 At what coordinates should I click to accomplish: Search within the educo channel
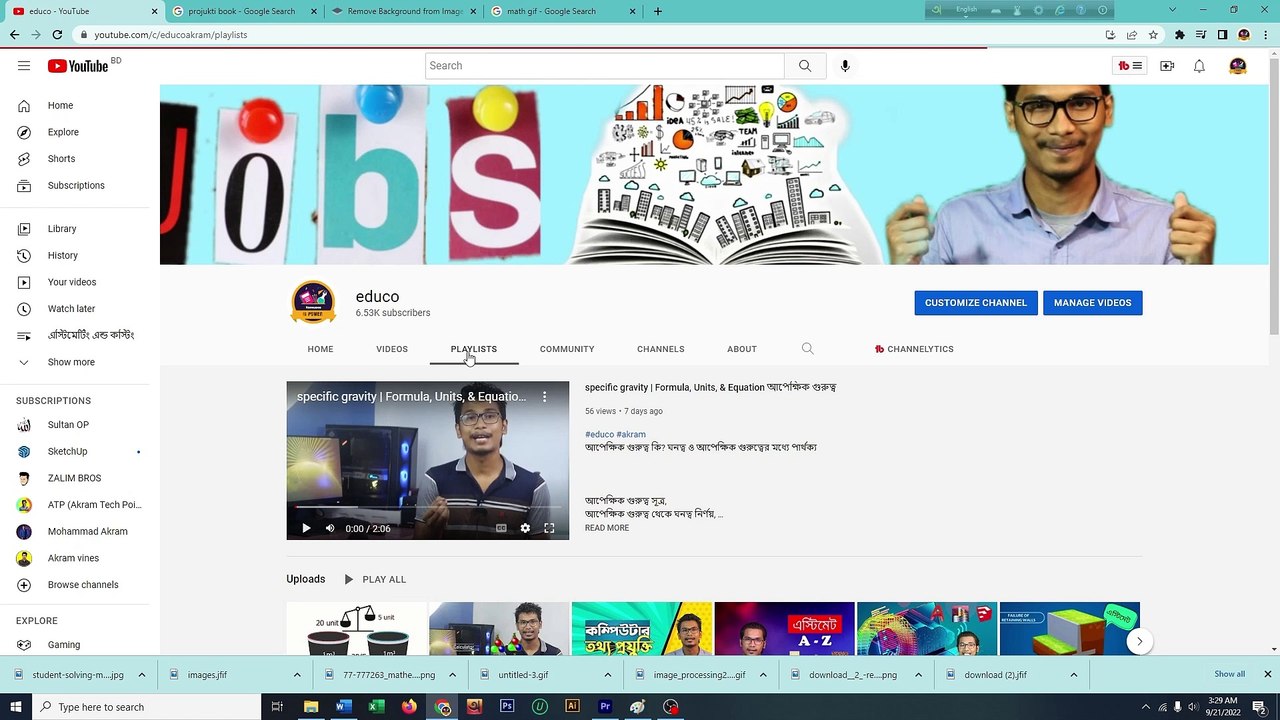808,349
